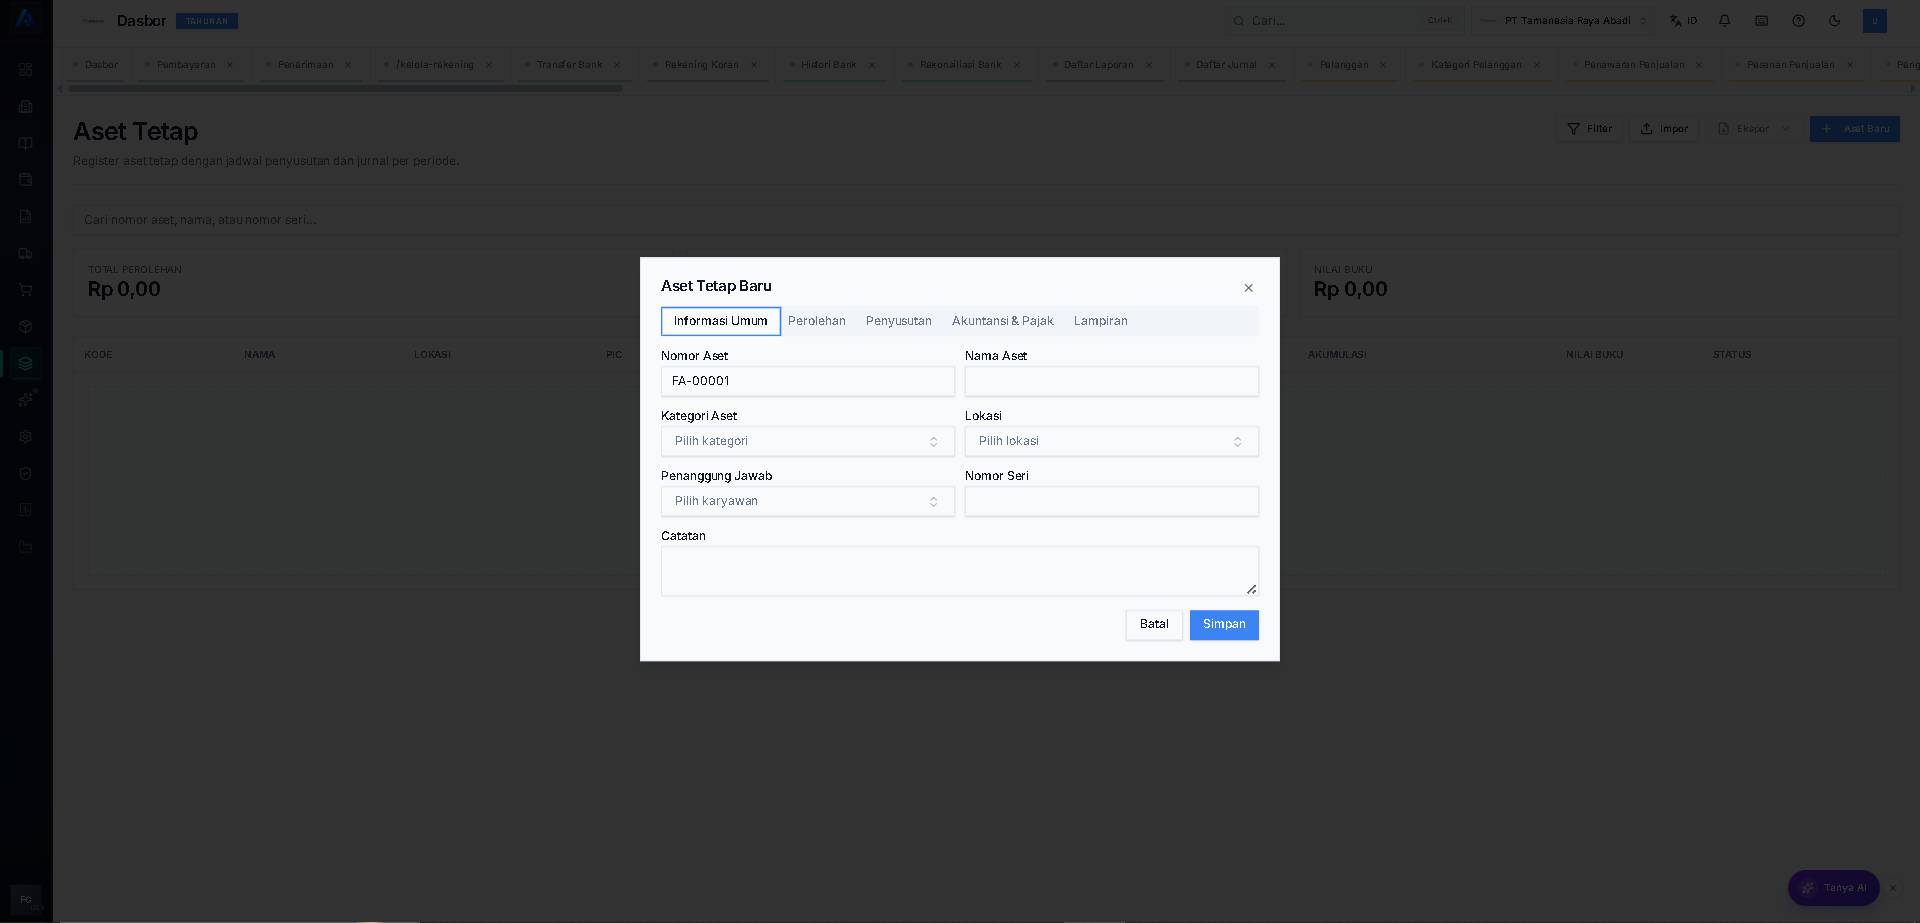Open the truck delivery sidebar icon

(x=26, y=253)
